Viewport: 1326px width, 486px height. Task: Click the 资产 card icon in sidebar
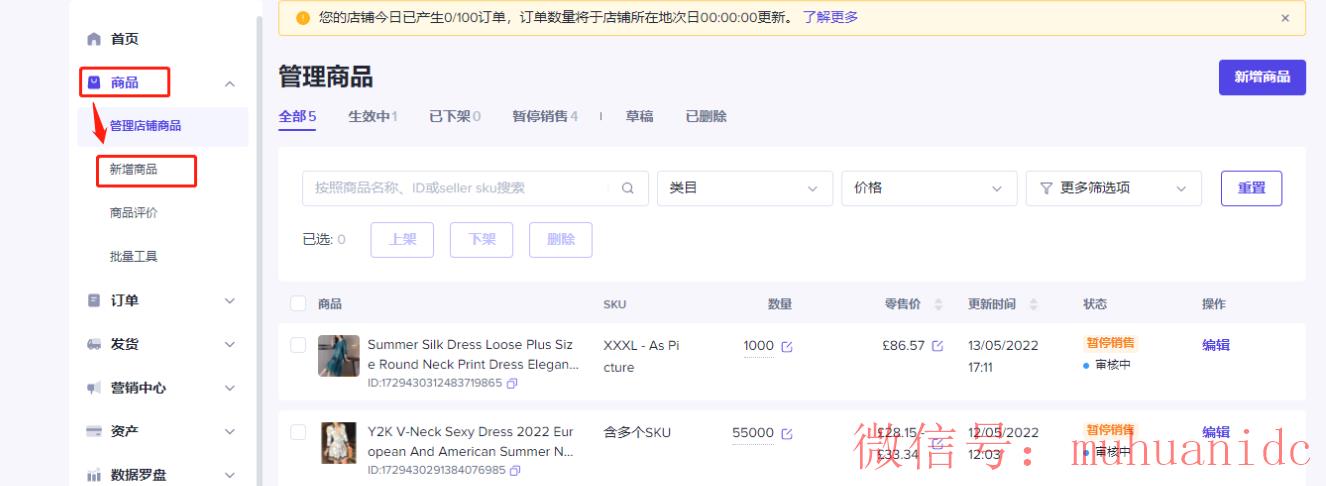click(94, 431)
